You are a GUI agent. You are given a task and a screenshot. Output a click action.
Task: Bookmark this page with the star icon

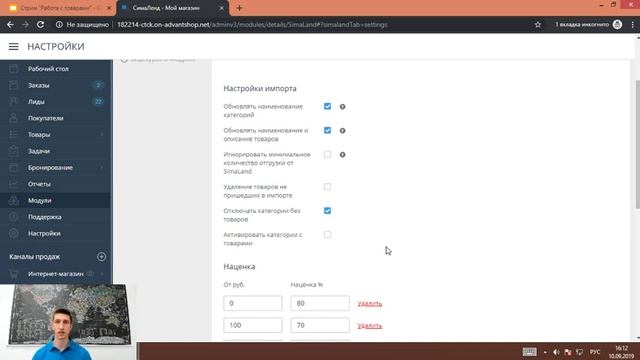coord(538,24)
